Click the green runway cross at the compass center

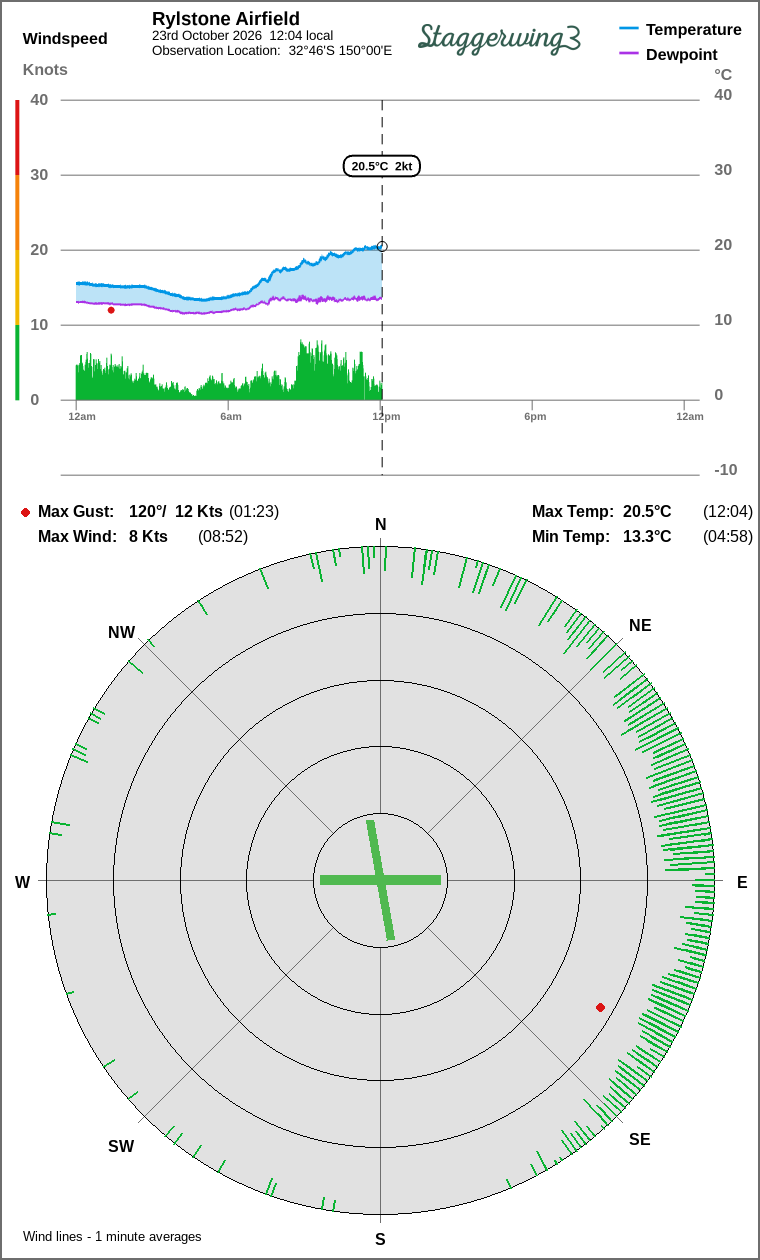[x=380, y=880]
